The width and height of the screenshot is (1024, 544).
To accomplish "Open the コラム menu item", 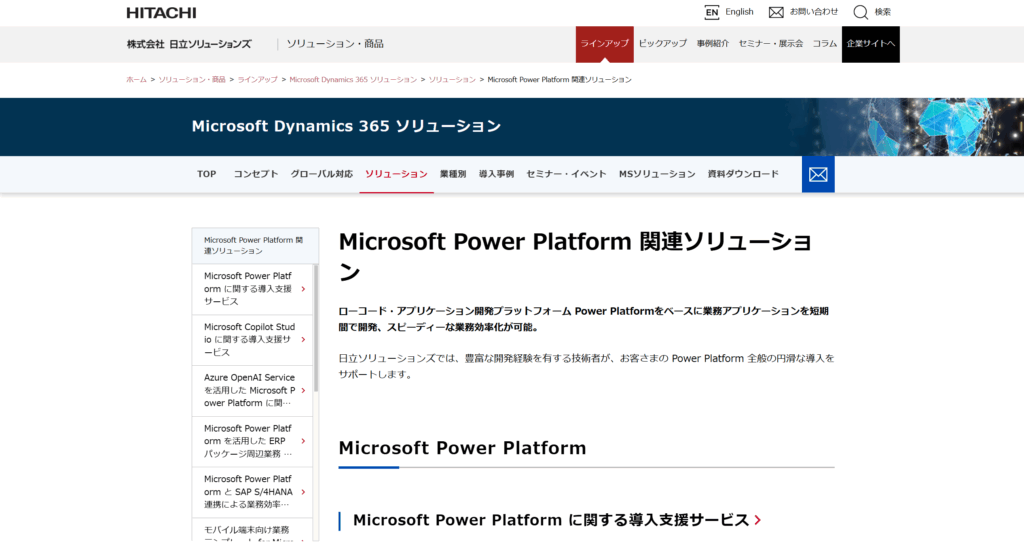I will [x=824, y=44].
